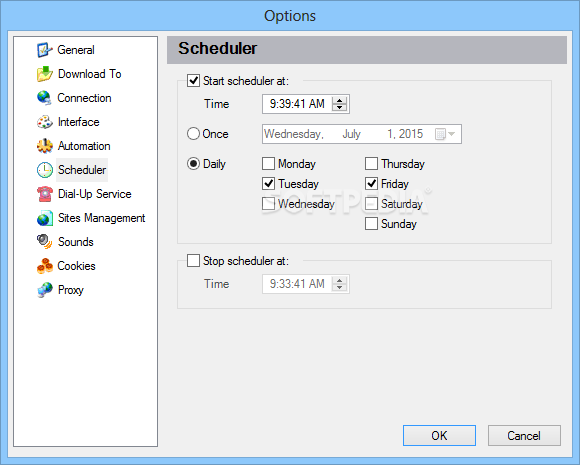Open Sites Management settings
The image size is (580, 465).
[x=101, y=218]
